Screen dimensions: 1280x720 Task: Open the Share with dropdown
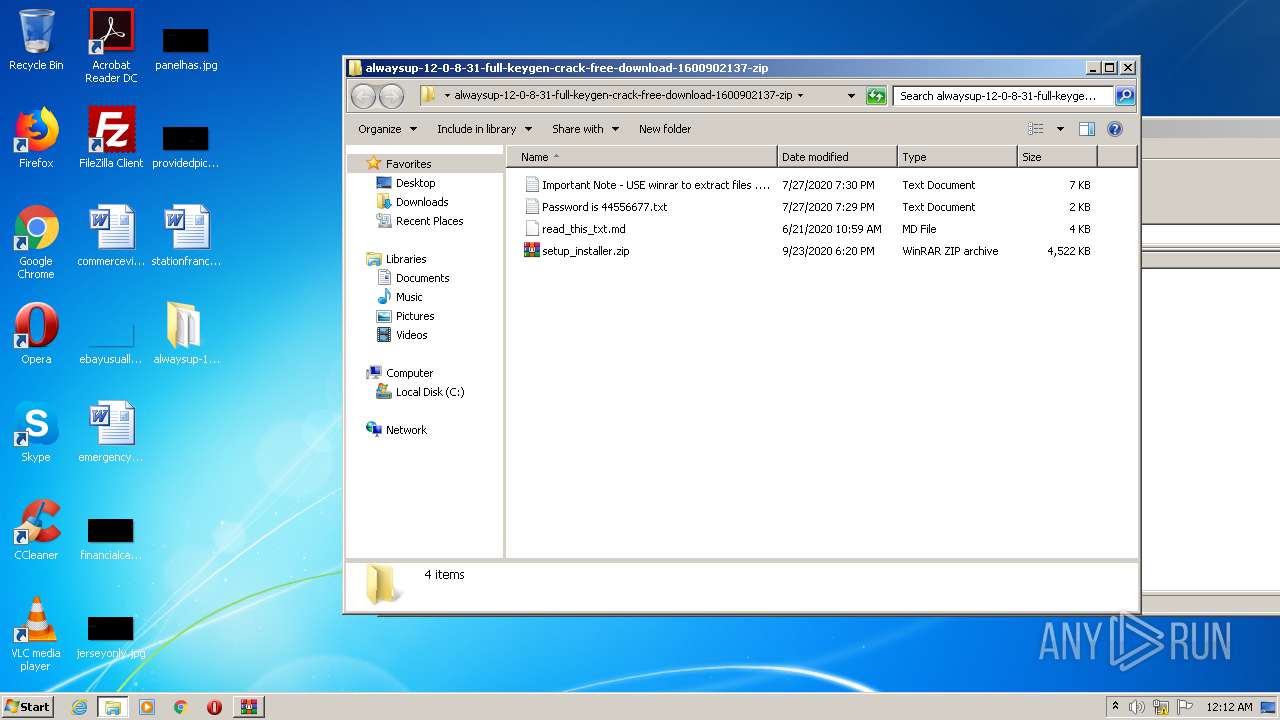tap(585, 129)
